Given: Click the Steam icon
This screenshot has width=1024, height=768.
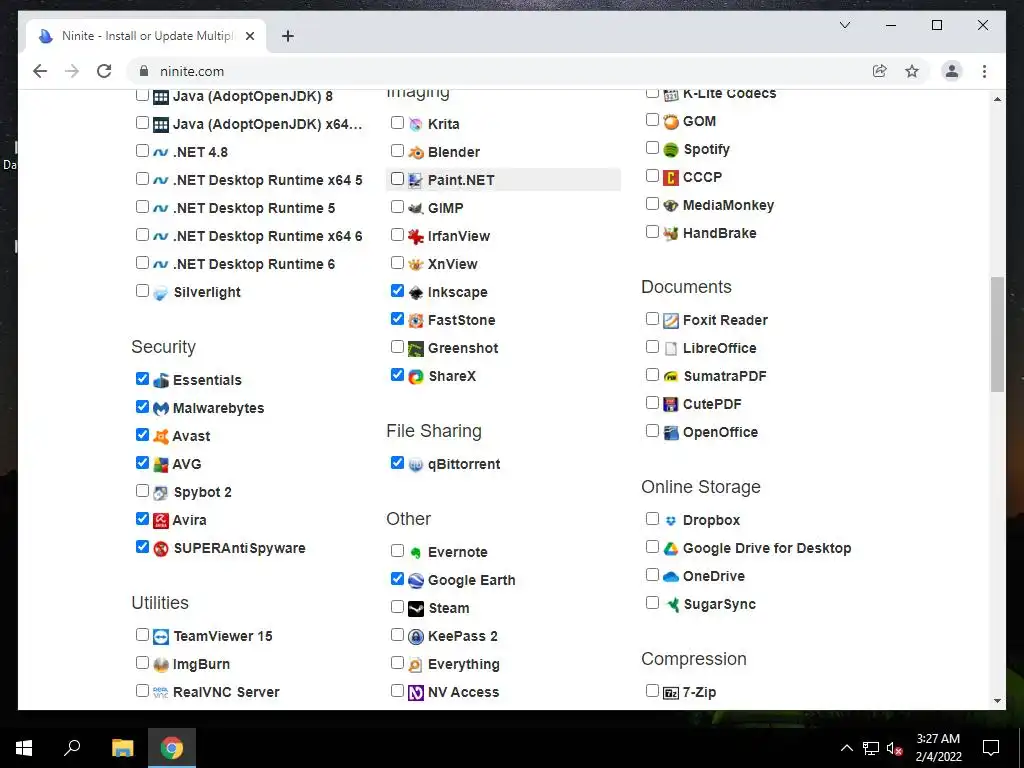Looking at the screenshot, I should [416, 609].
